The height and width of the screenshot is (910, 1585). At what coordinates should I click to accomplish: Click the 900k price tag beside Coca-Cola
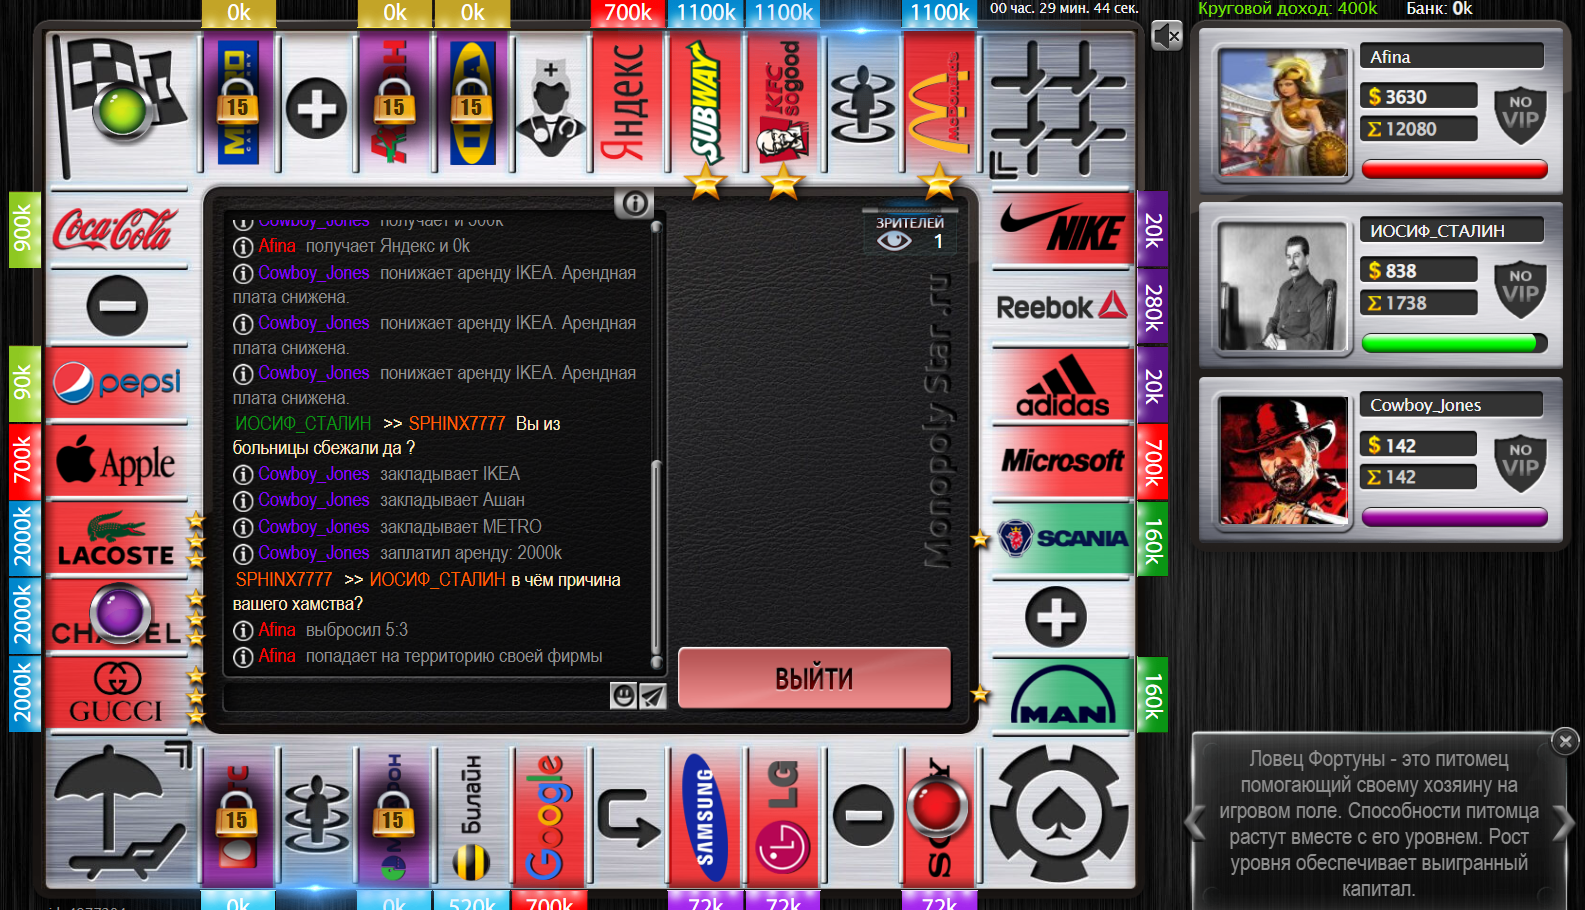click(24, 229)
